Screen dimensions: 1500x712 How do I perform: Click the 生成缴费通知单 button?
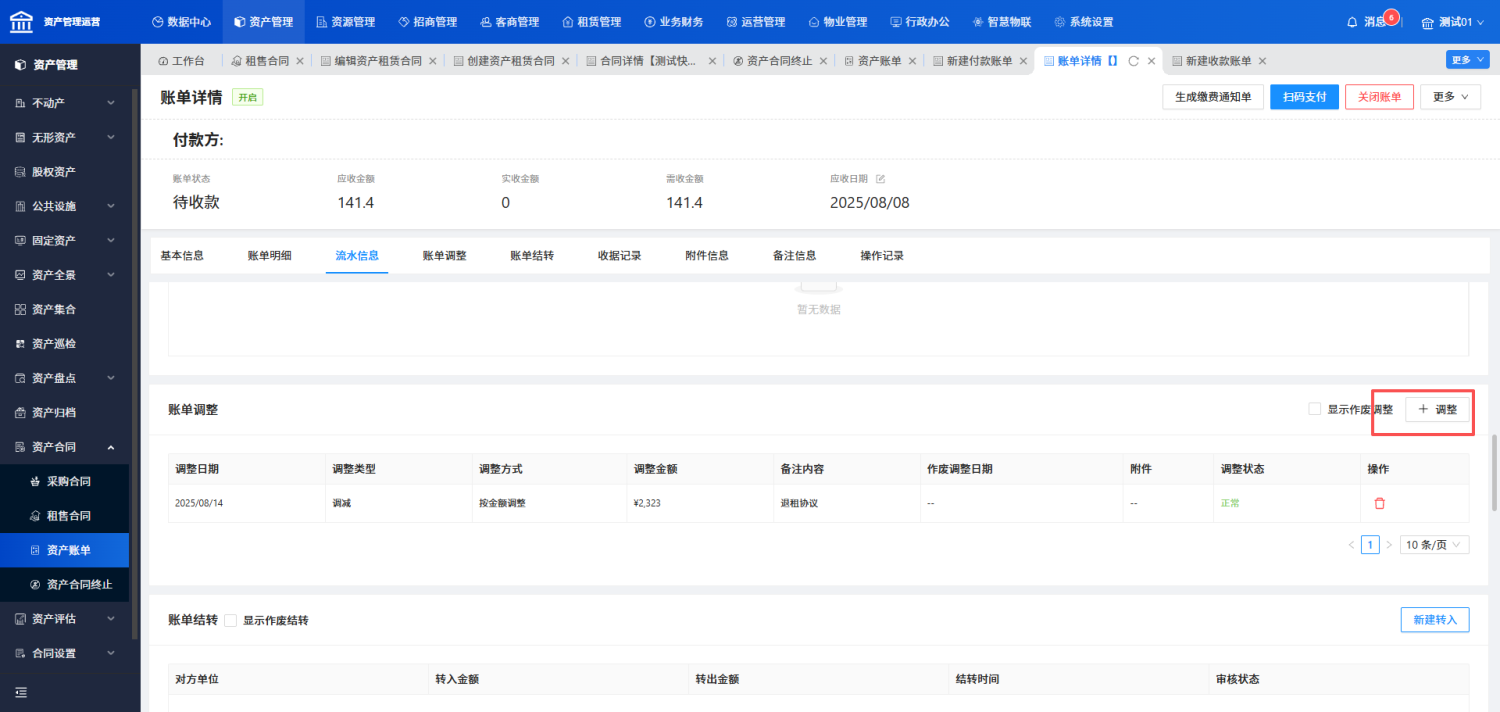click(1213, 97)
